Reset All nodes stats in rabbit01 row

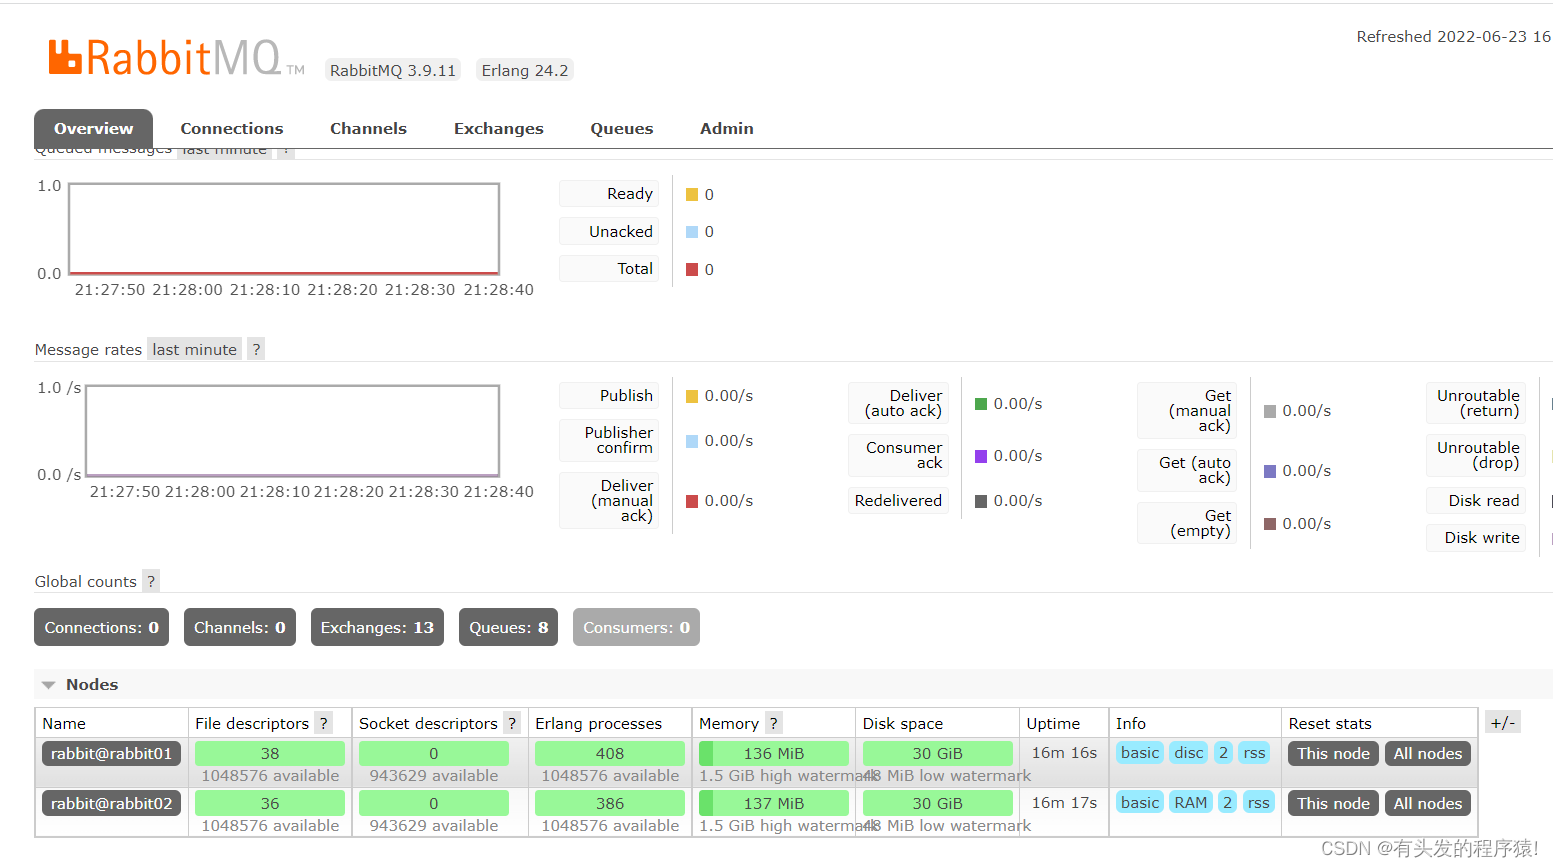[1427, 753]
